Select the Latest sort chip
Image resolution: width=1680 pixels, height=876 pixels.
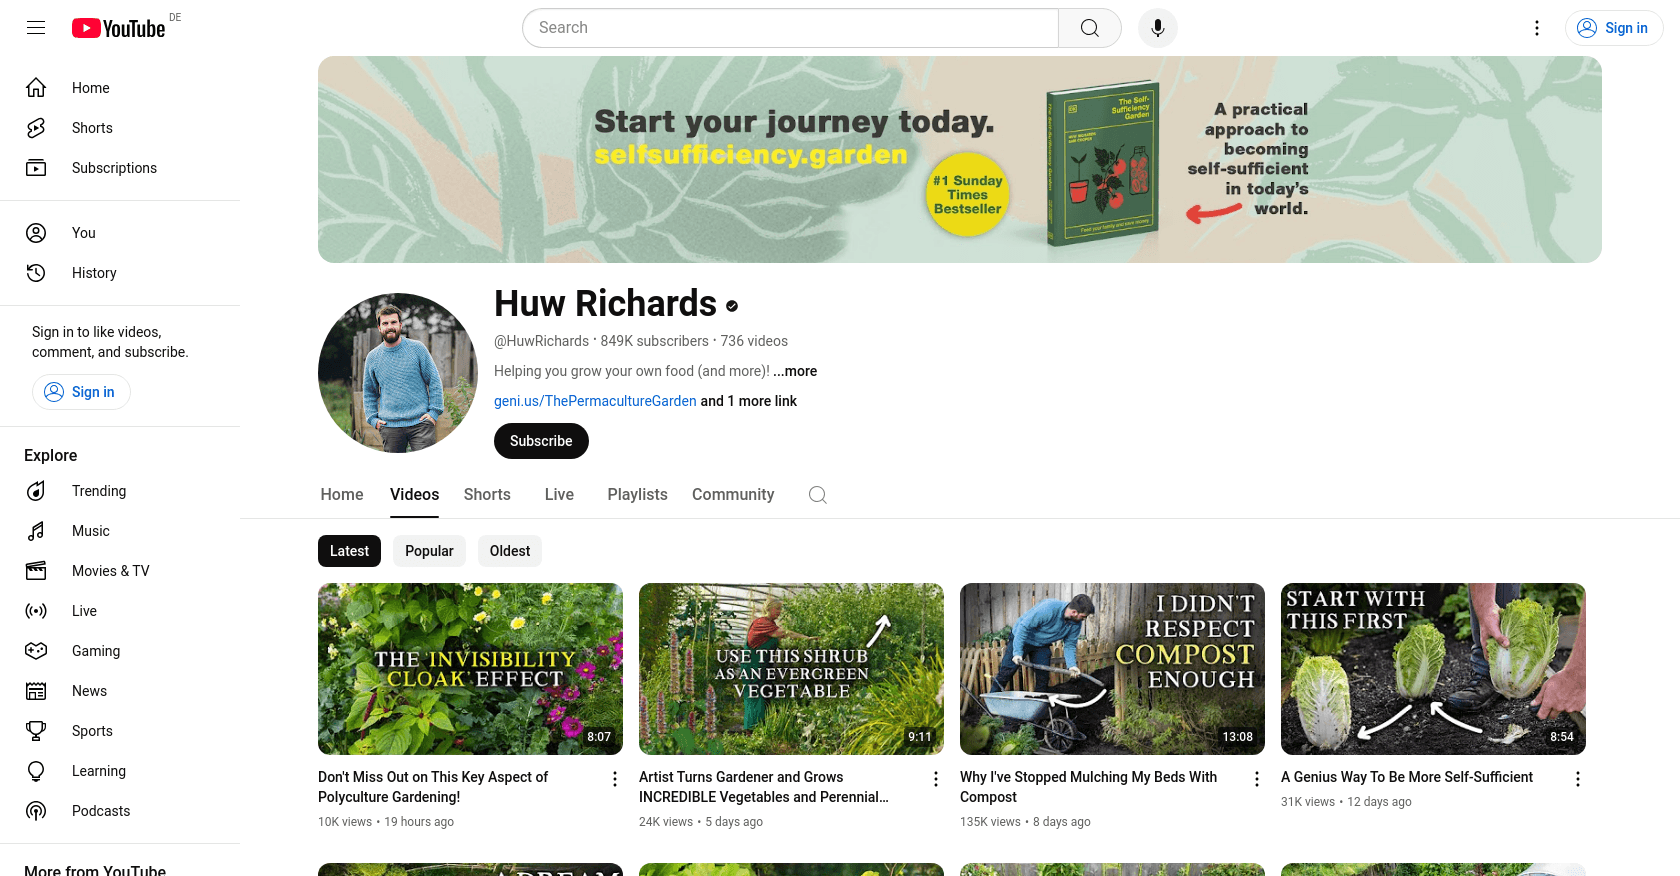point(349,551)
